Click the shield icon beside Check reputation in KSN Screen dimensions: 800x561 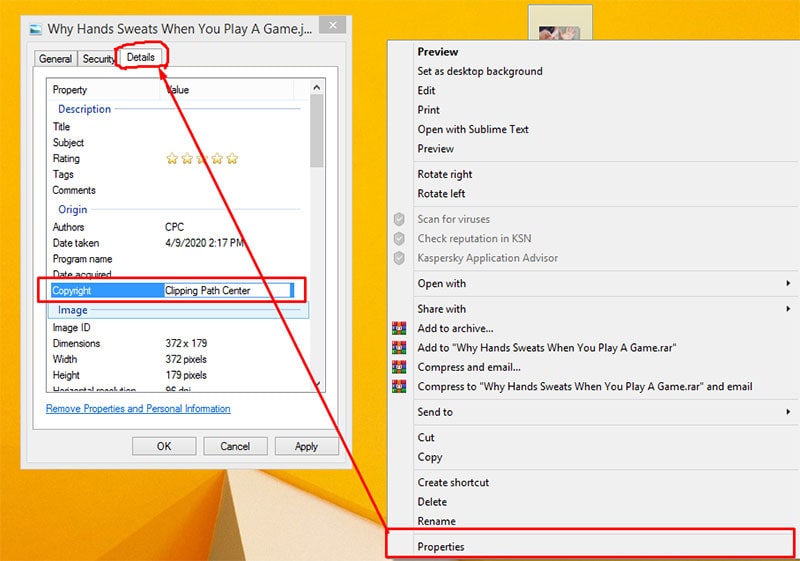coord(399,239)
